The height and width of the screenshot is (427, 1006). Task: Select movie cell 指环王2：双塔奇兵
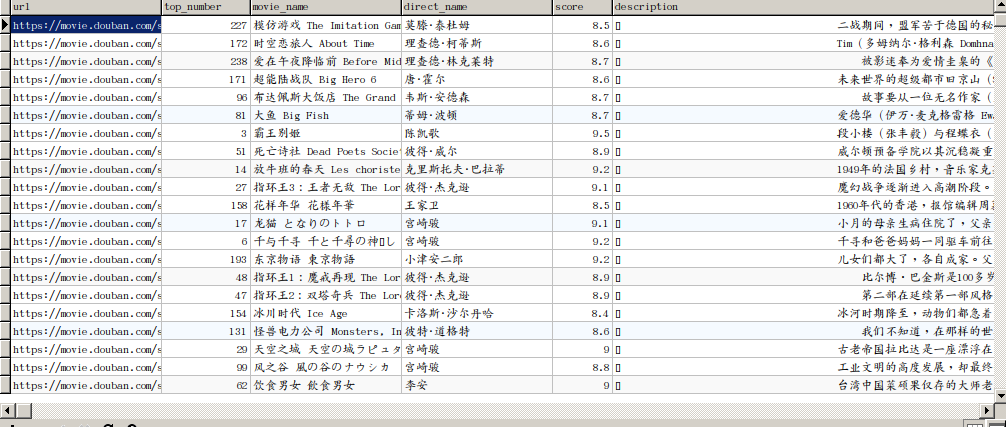[326, 295]
